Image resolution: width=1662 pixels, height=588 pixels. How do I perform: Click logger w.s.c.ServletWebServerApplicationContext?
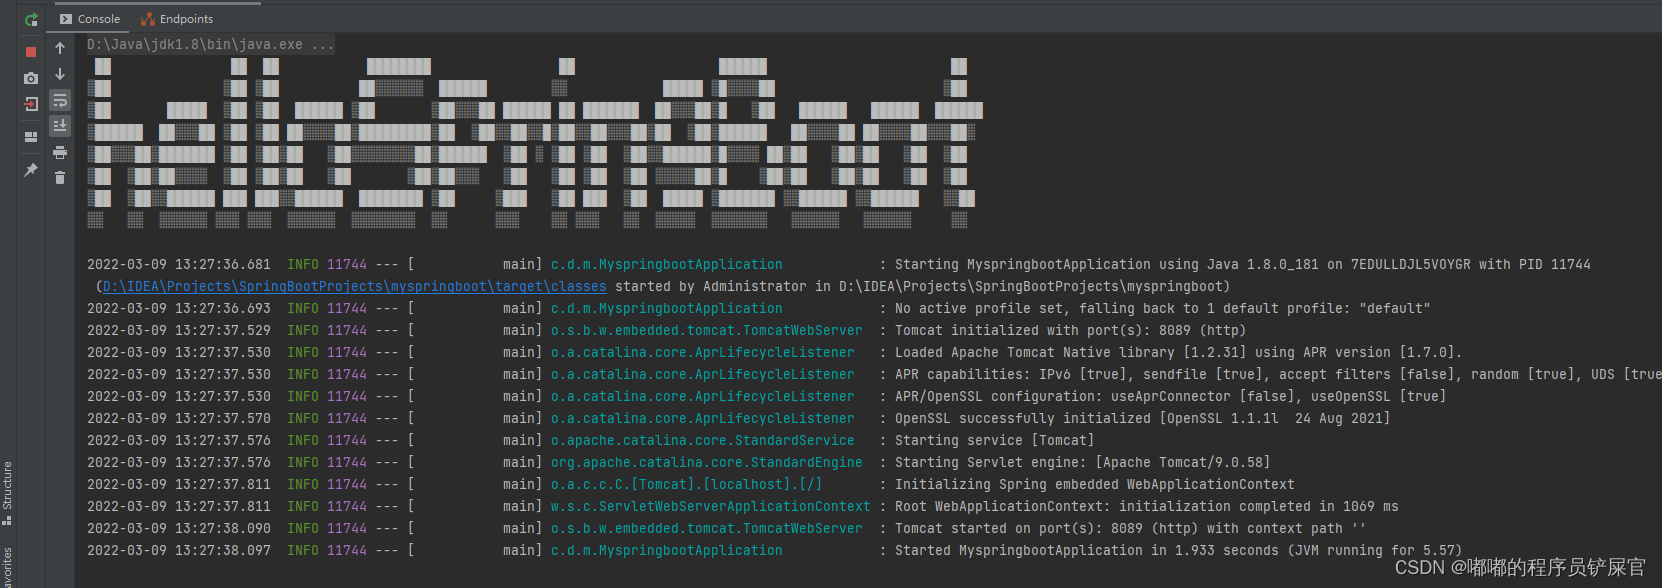710,506
